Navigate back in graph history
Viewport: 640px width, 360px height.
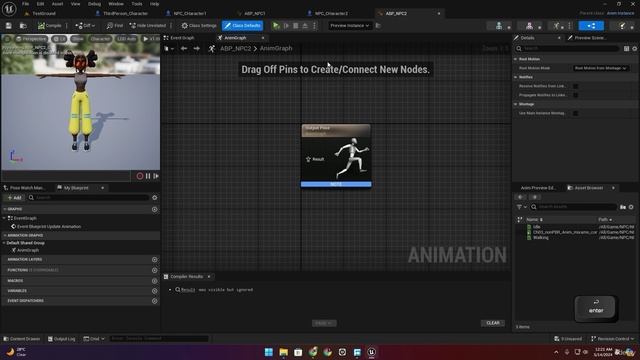pos(184,49)
